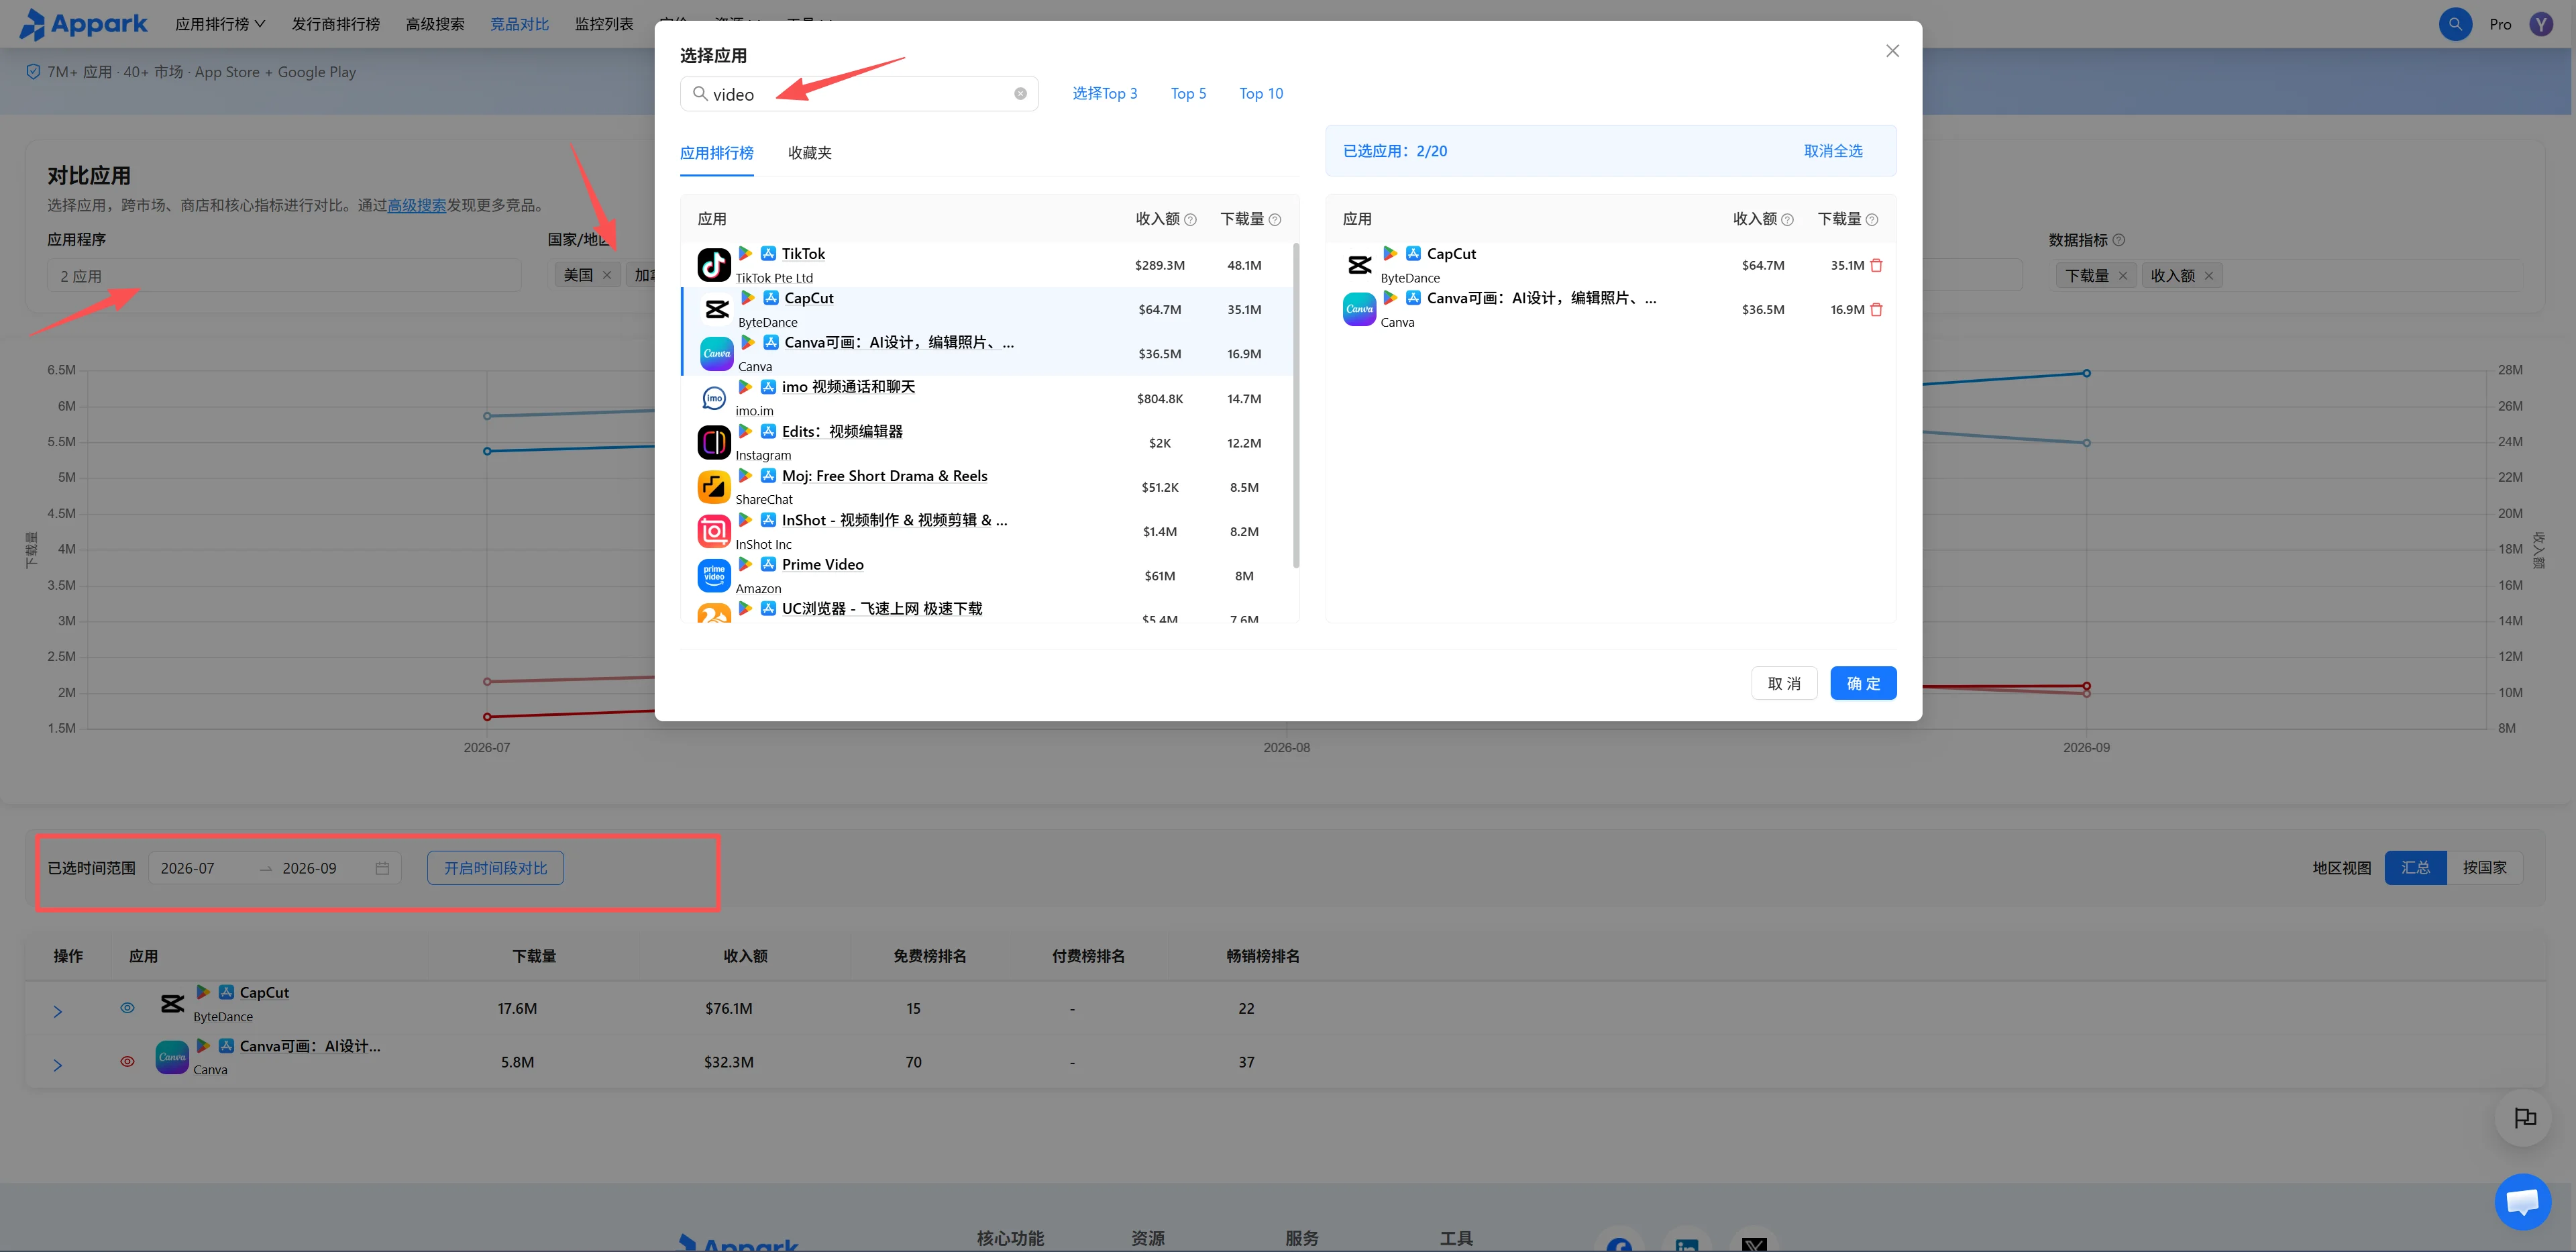Image resolution: width=2576 pixels, height=1252 pixels.
Task: Click the 确定 confirm button
Action: coord(1863,683)
